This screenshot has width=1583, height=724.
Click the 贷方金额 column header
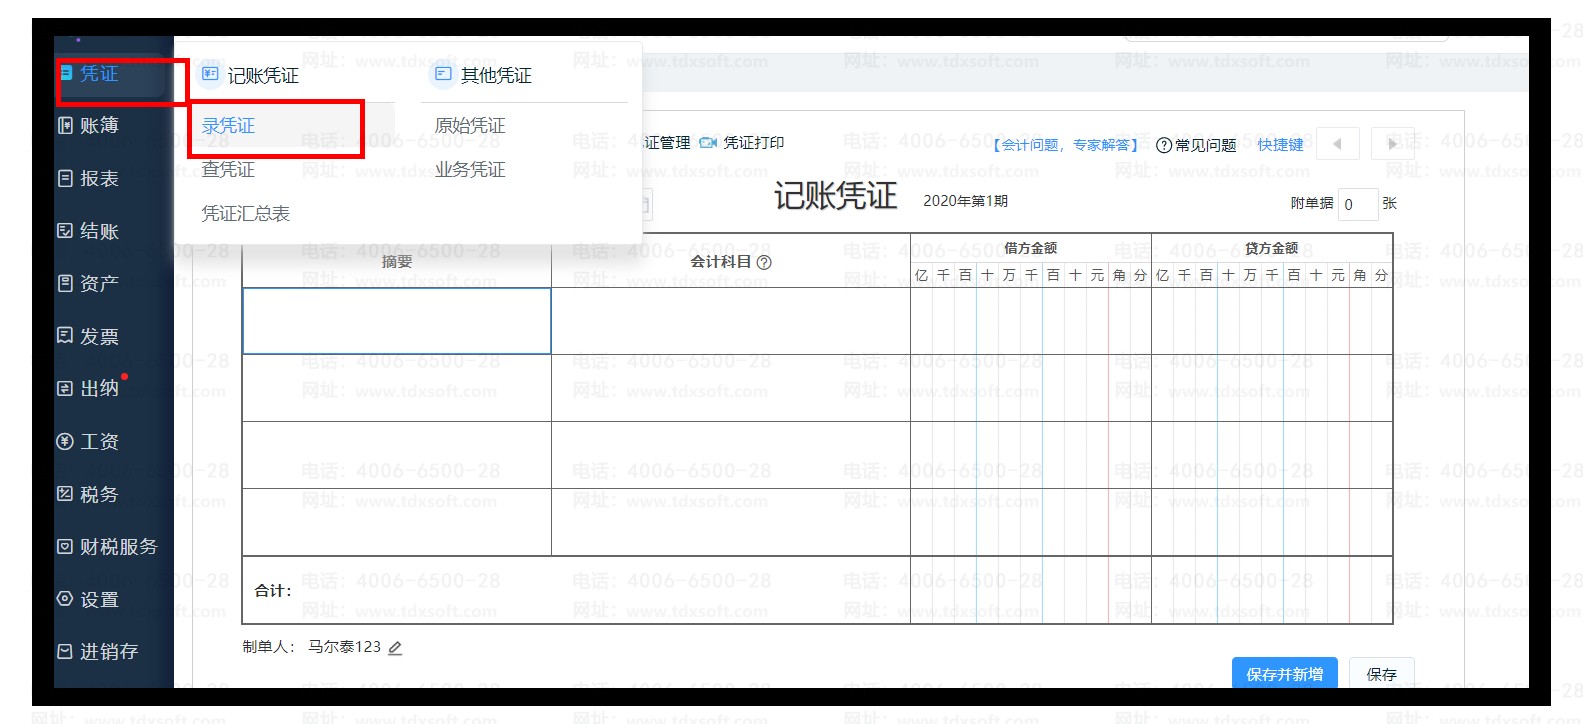pyautogui.click(x=1271, y=248)
